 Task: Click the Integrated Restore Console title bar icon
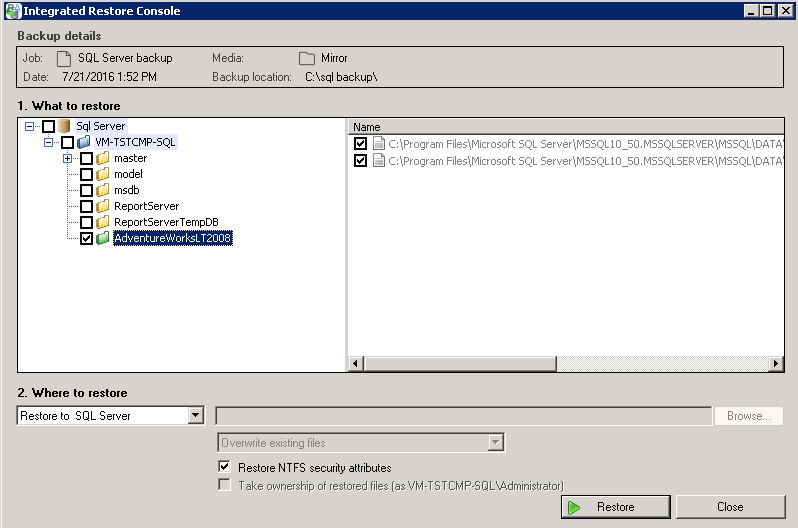pyautogui.click(x=13, y=11)
